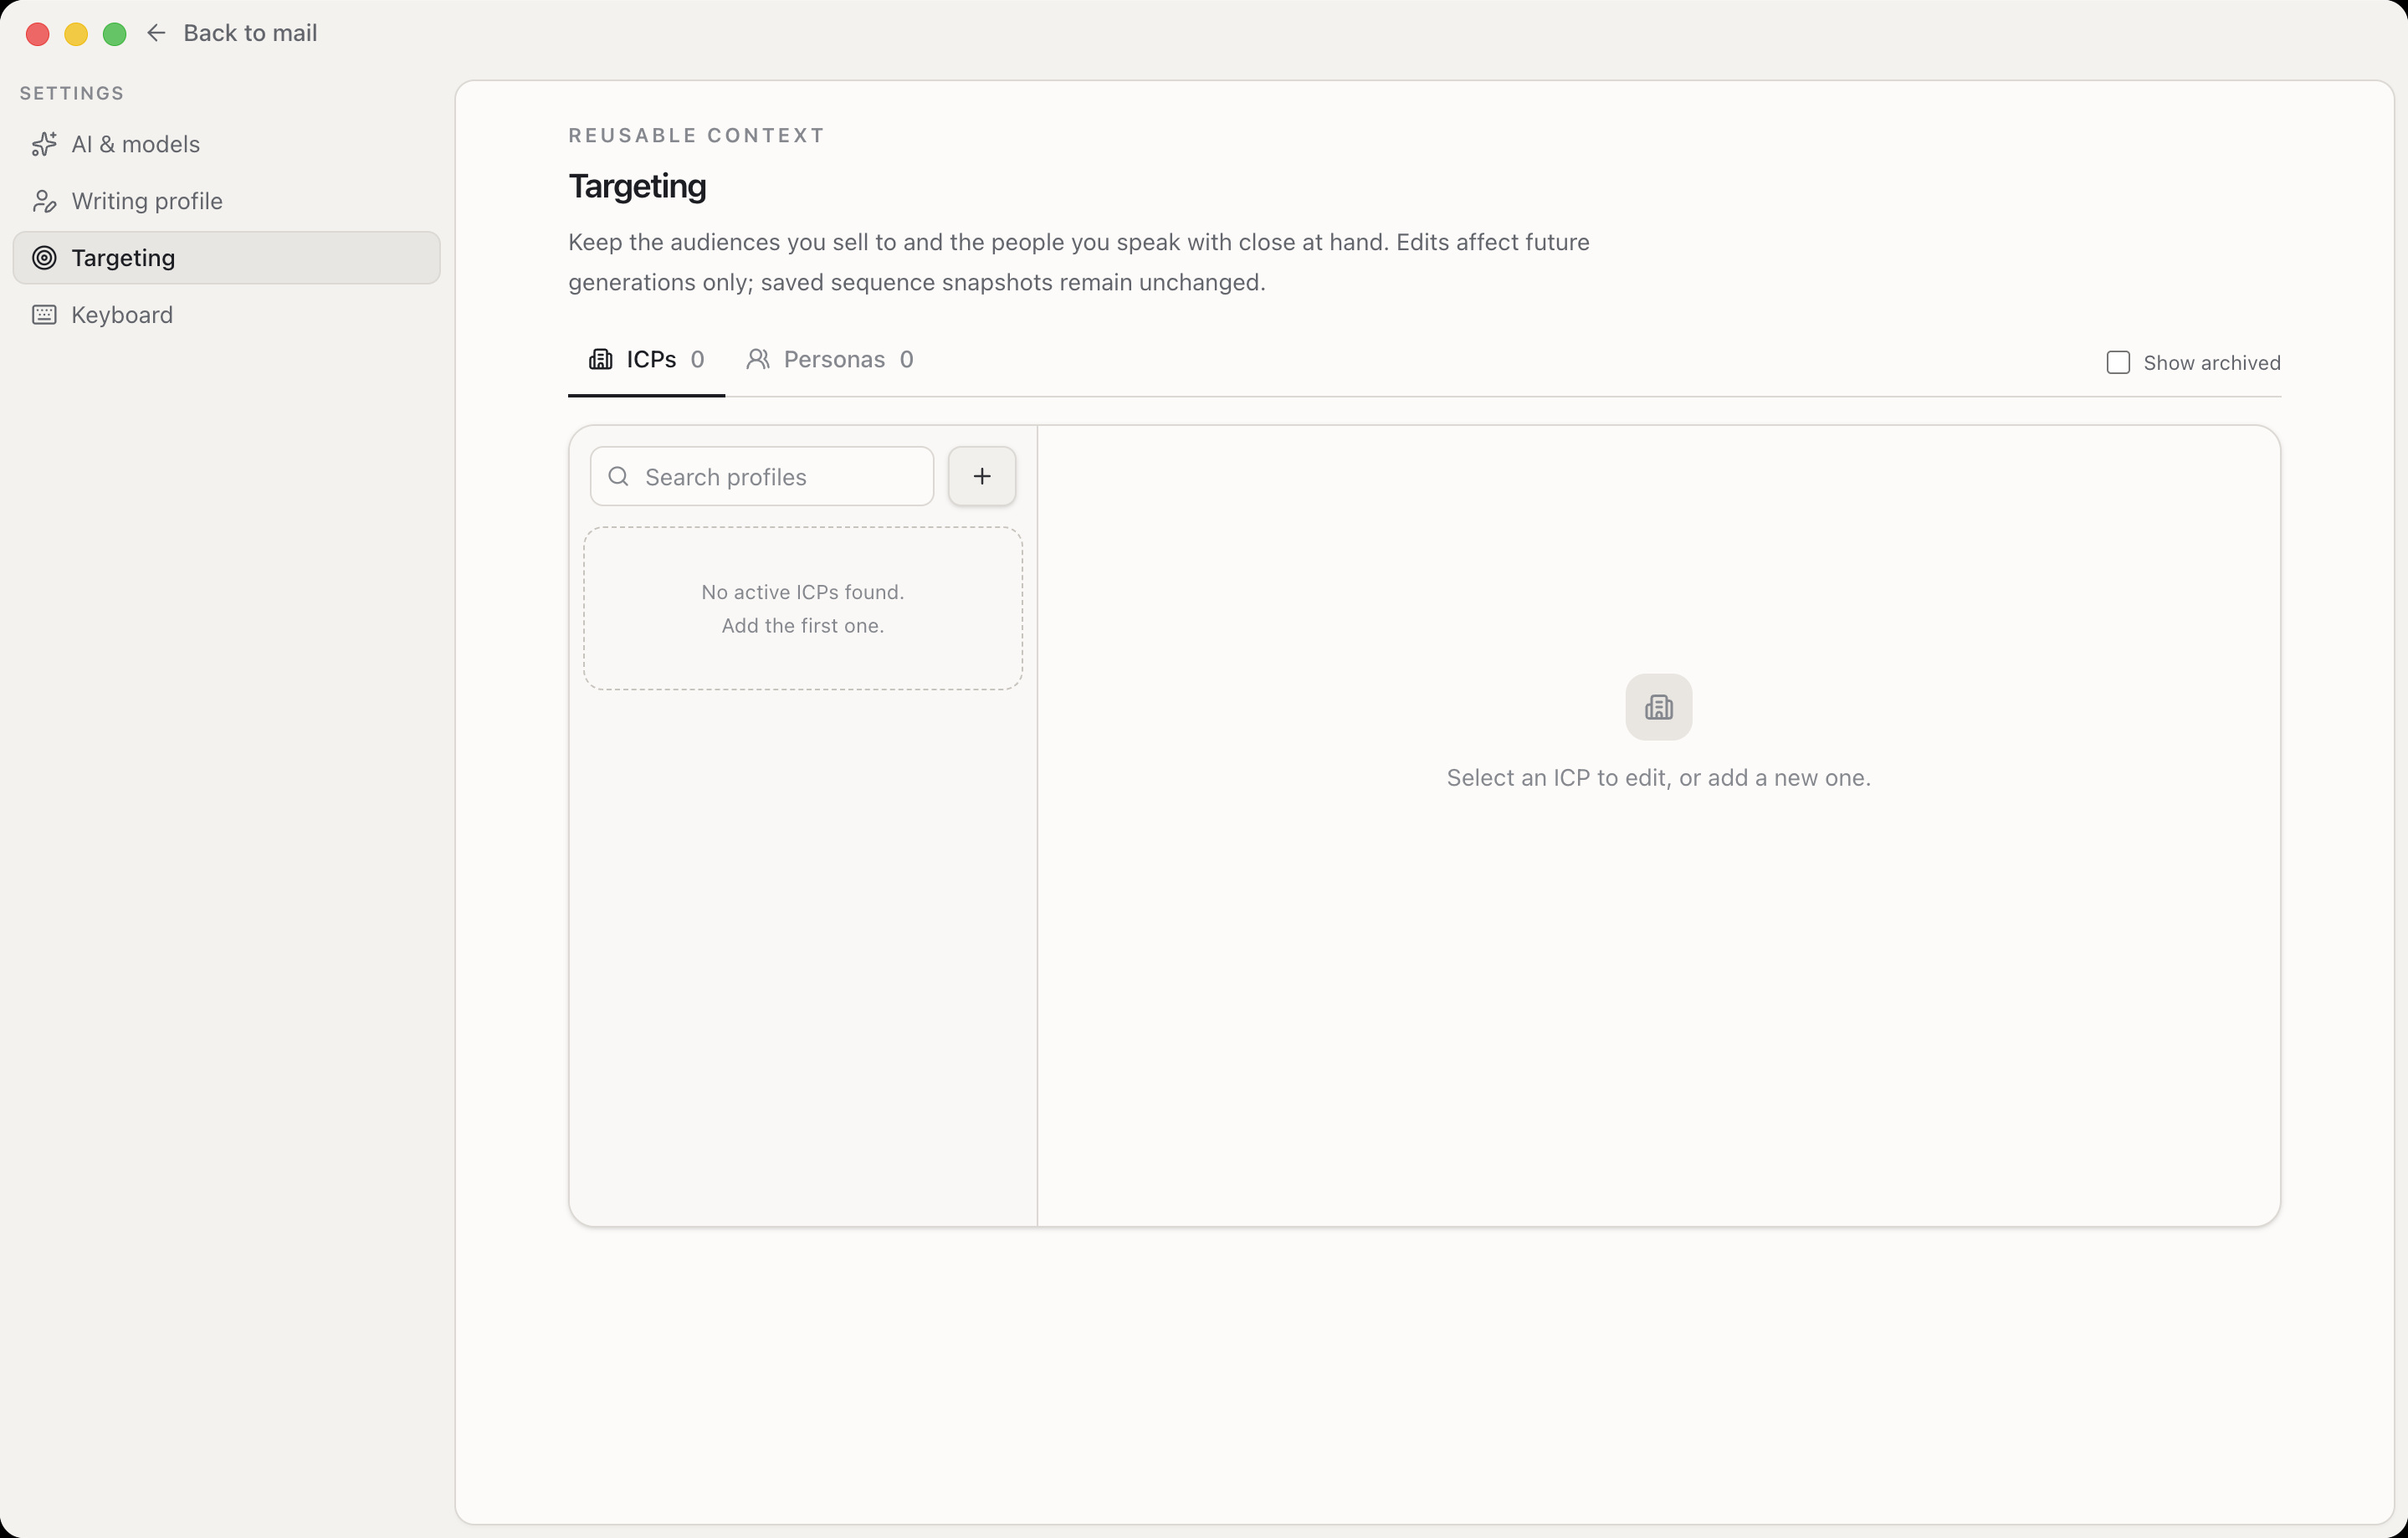Click the building icon in the empty detail pane
Image resolution: width=2408 pixels, height=1538 pixels.
click(x=1658, y=707)
